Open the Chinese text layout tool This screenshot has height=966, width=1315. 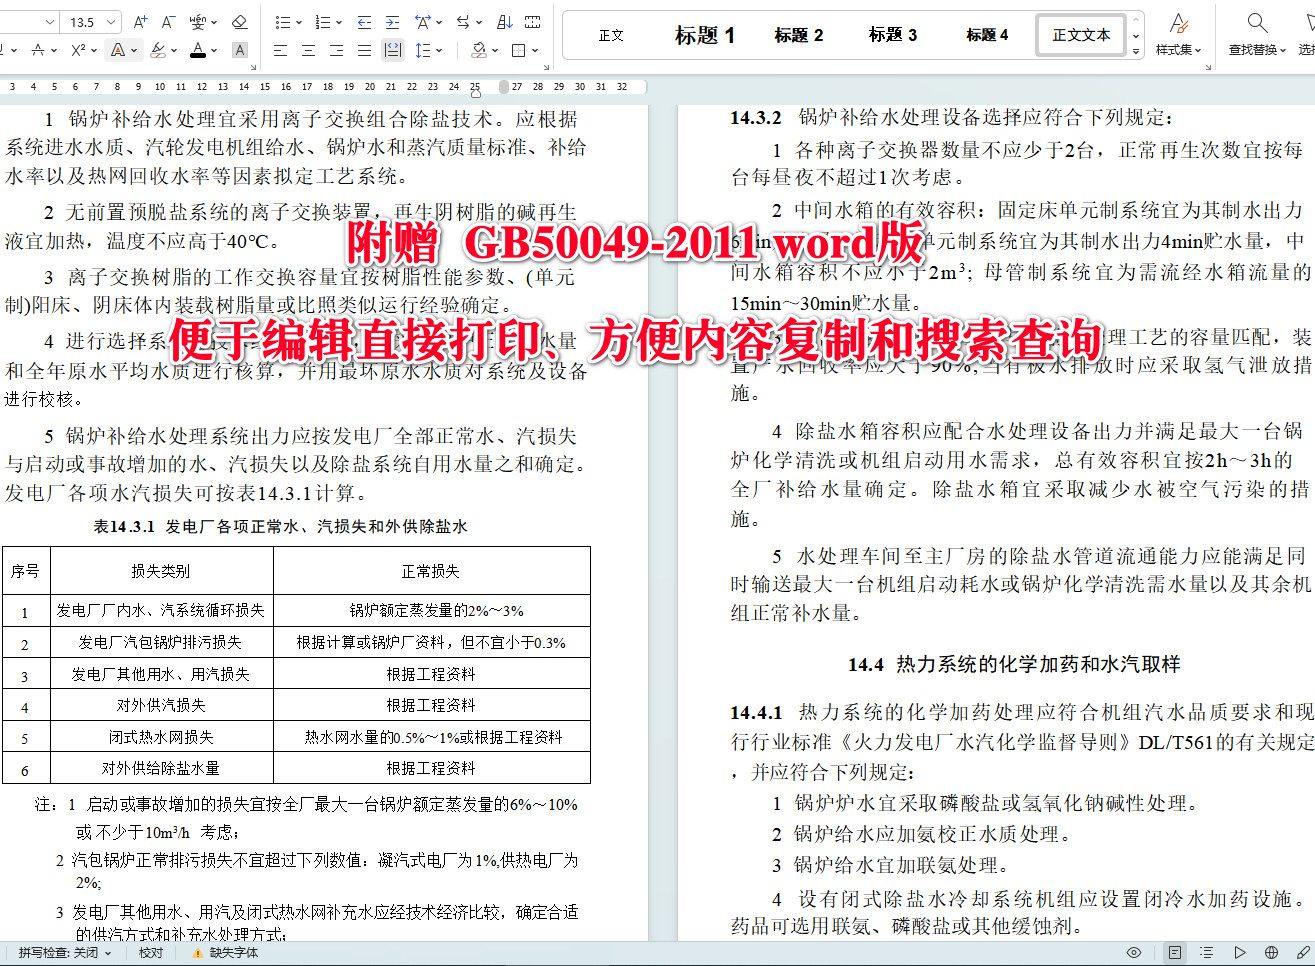422,21
